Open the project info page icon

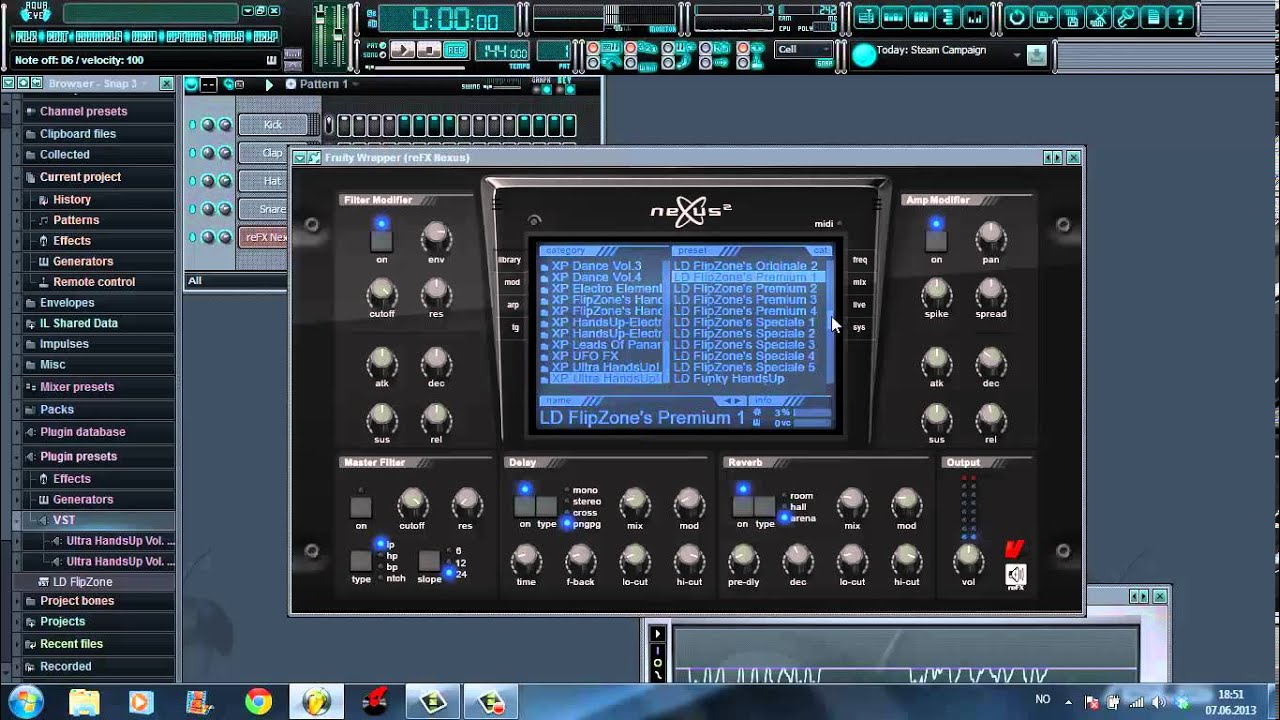pyautogui.click(x=1152, y=17)
